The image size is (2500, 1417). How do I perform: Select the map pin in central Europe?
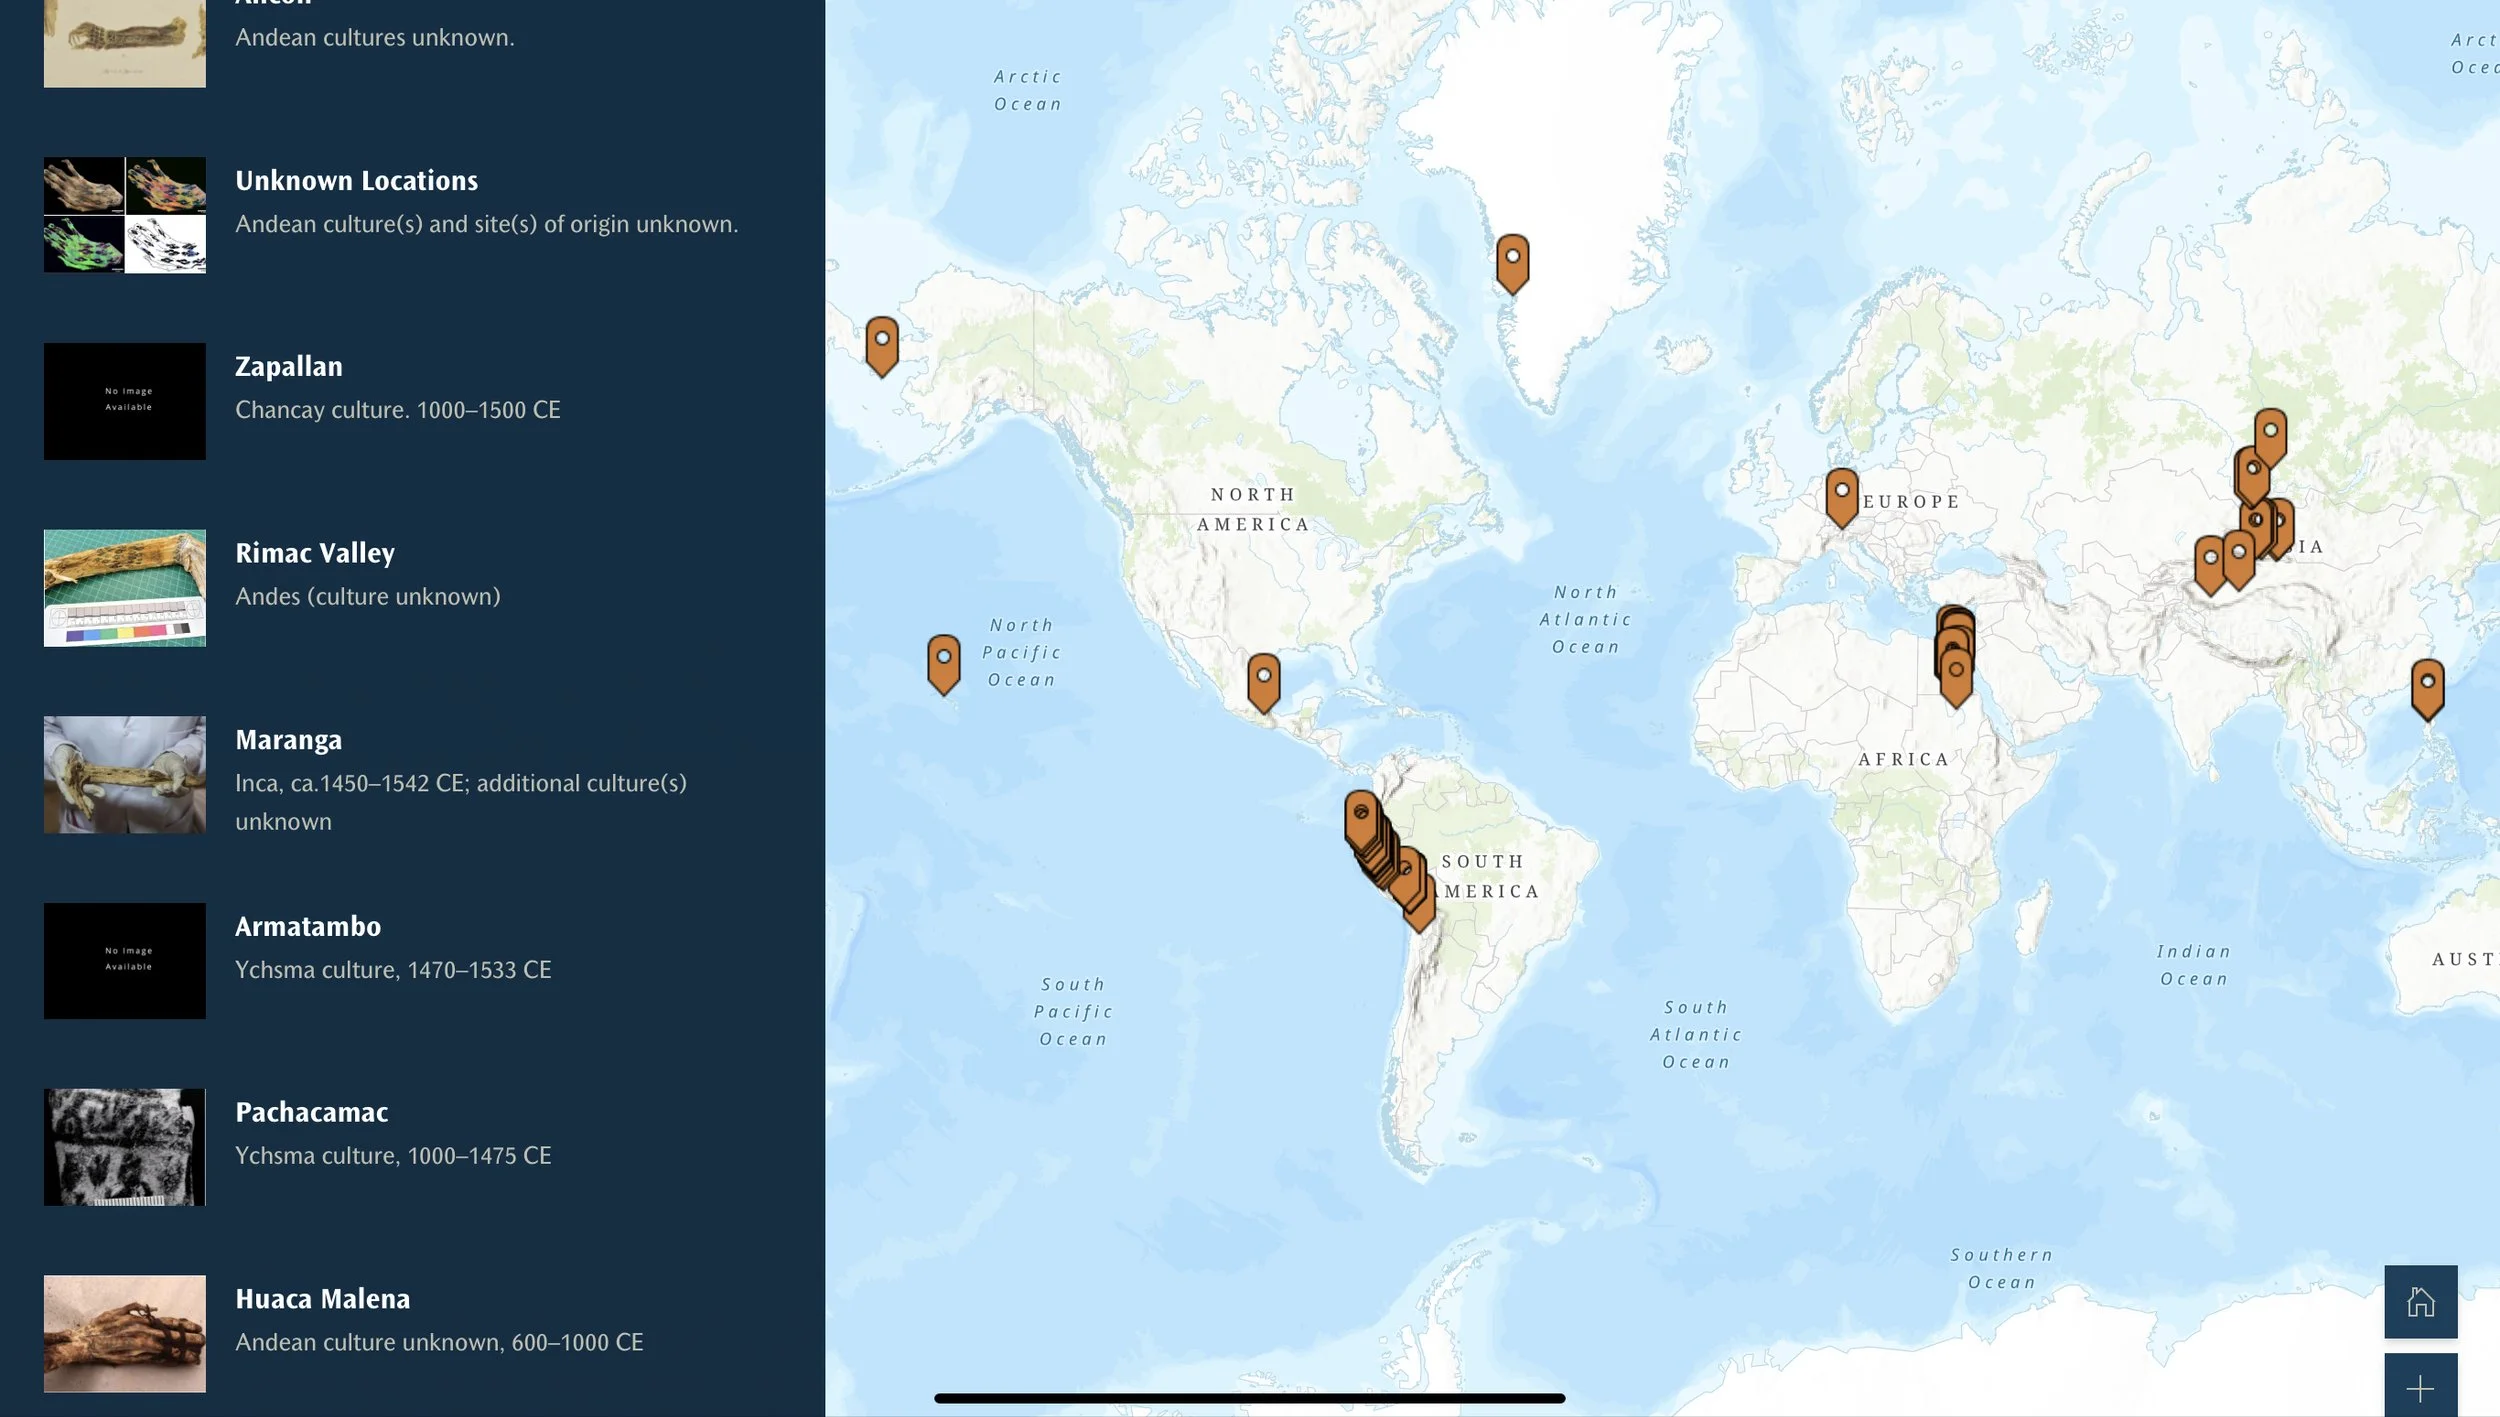pyautogui.click(x=1841, y=494)
